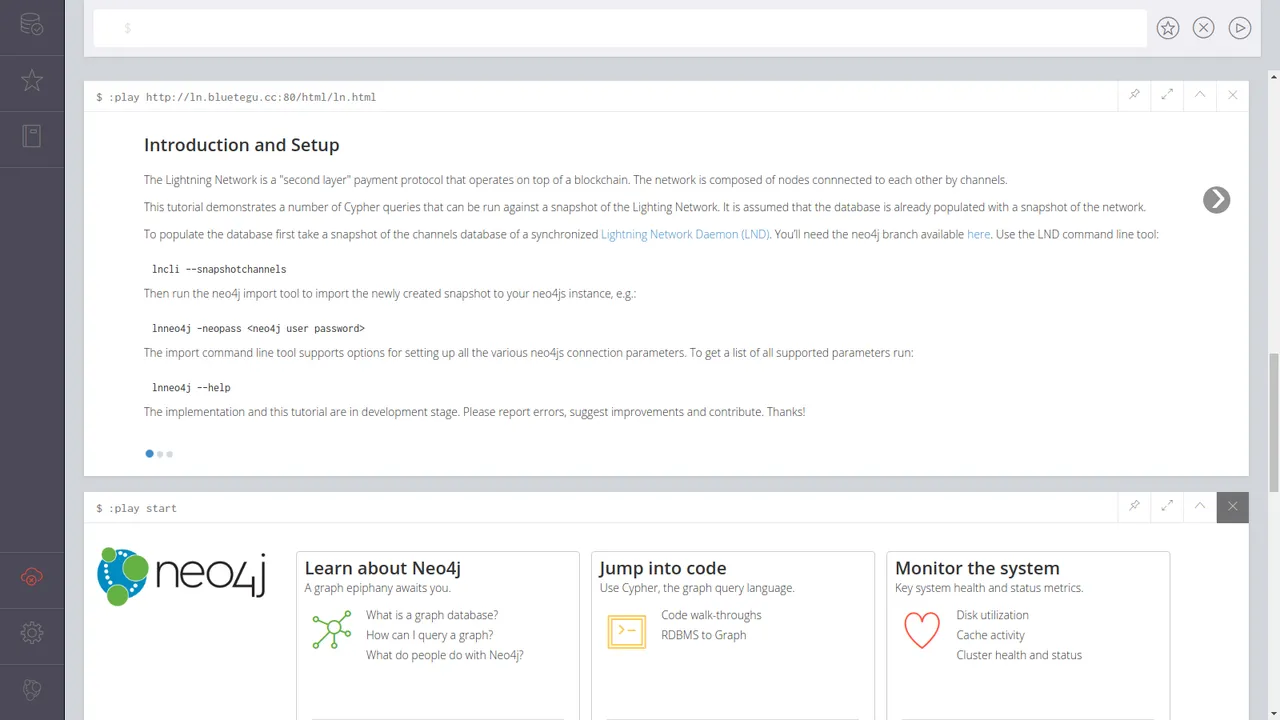Open 'What do people do with Neo4j?'
1280x720 pixels.
445,655
